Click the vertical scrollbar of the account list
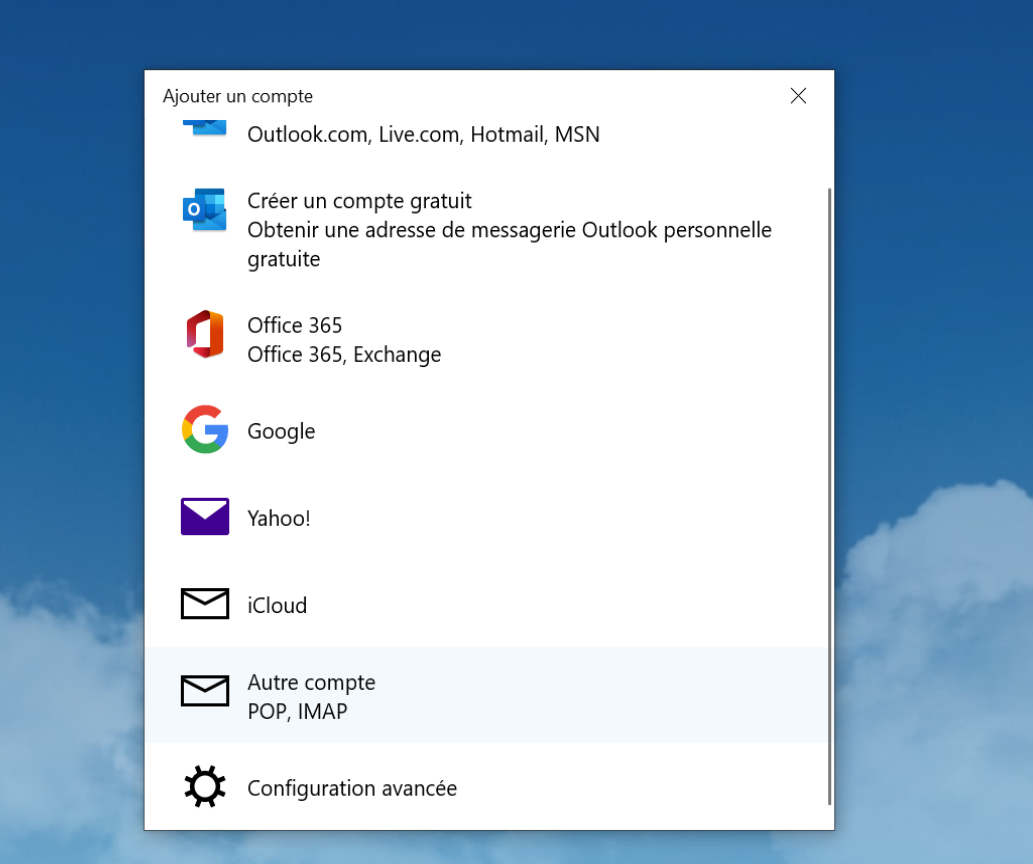 pyautogui.click(x=830, y=495)
